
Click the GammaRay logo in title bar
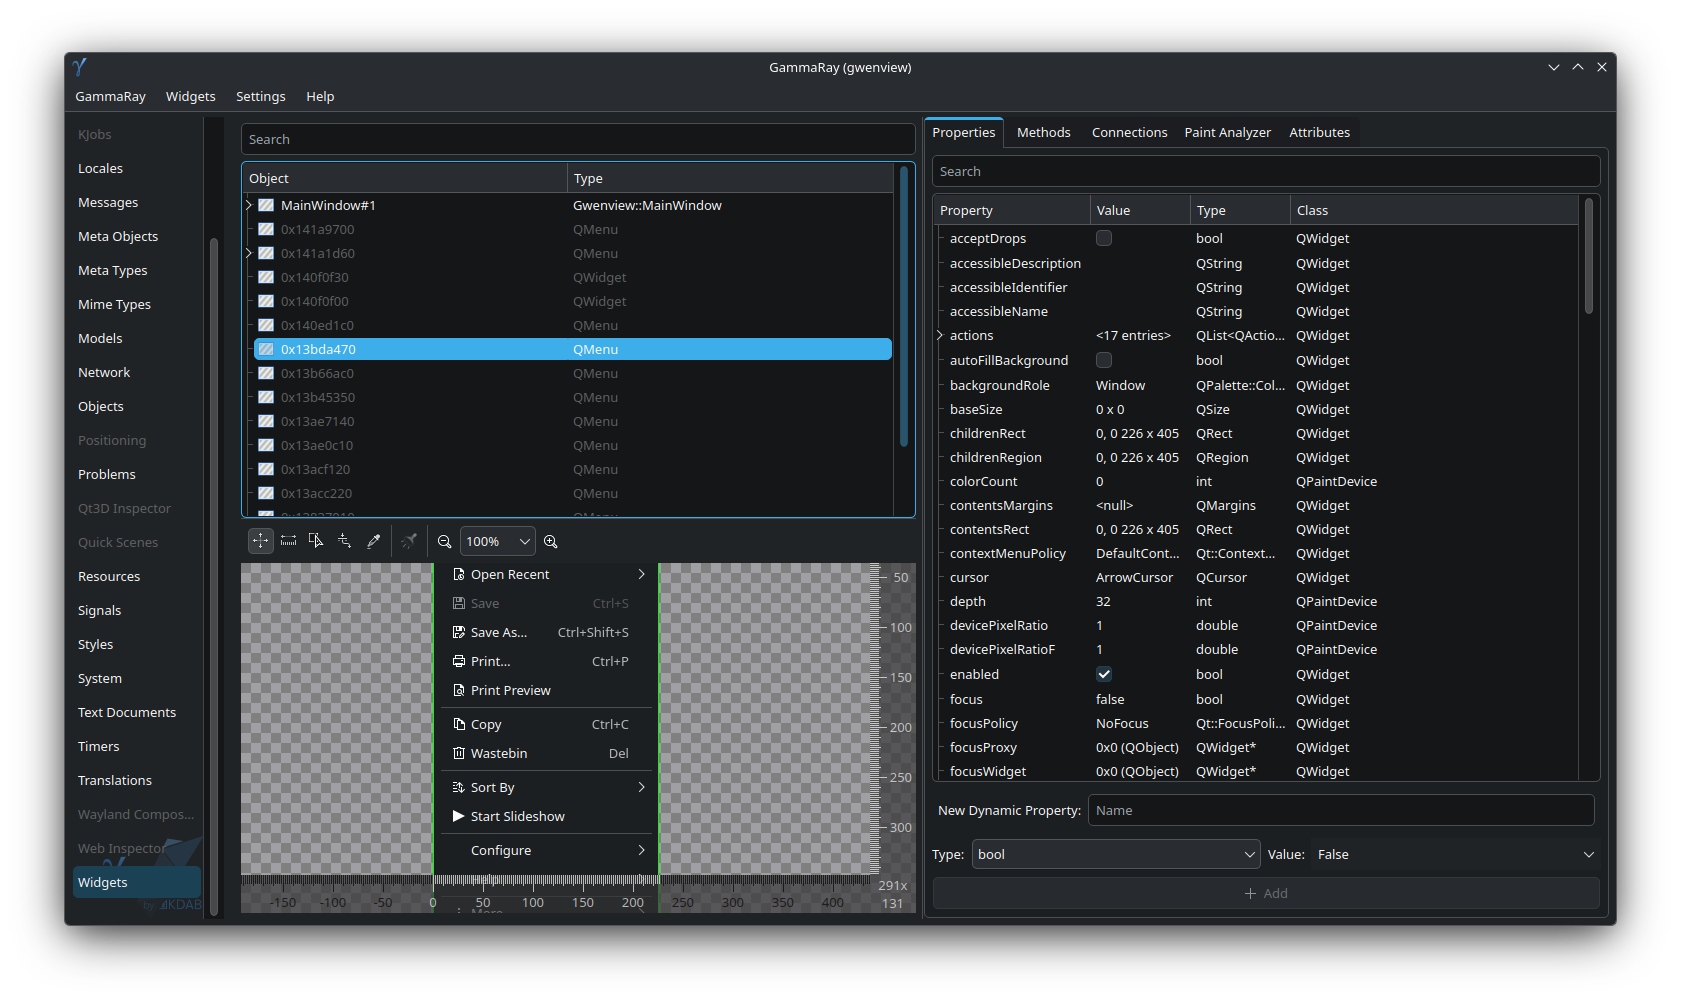click(80, 67)
